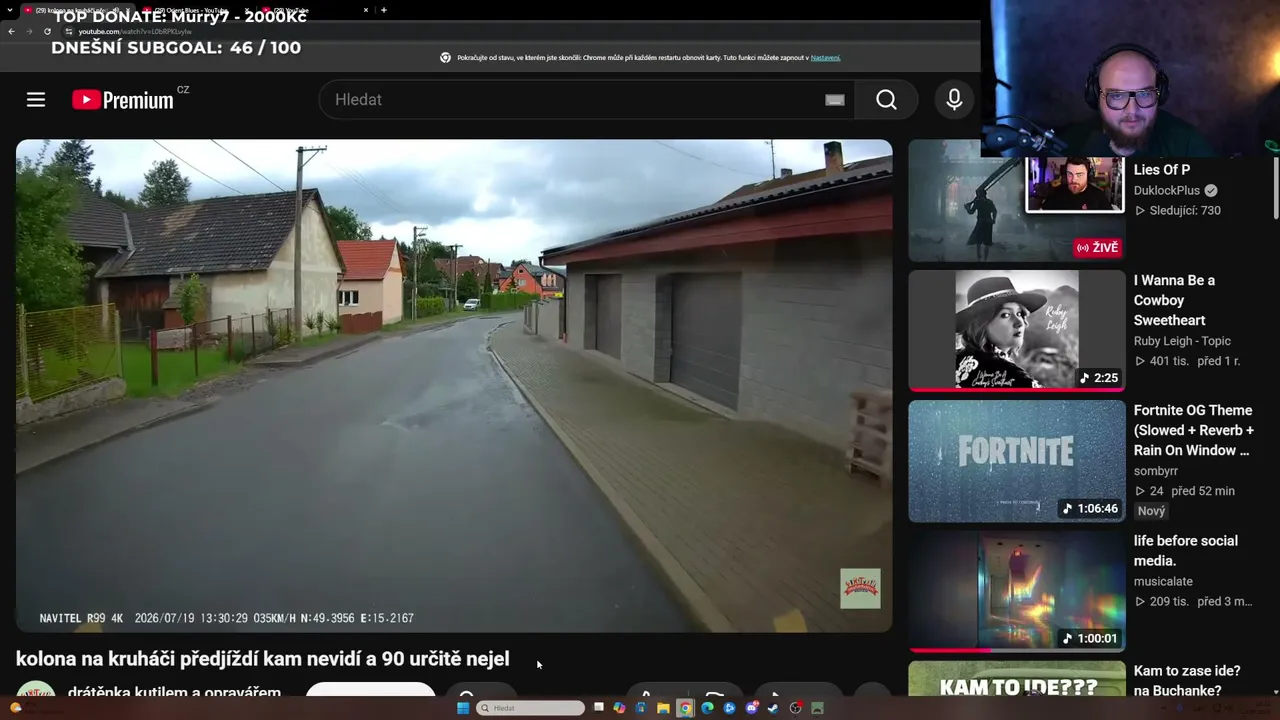This screenshot has height=720, width=1280.
Task: Click the Windows taskbar search box
Action: 530,708
